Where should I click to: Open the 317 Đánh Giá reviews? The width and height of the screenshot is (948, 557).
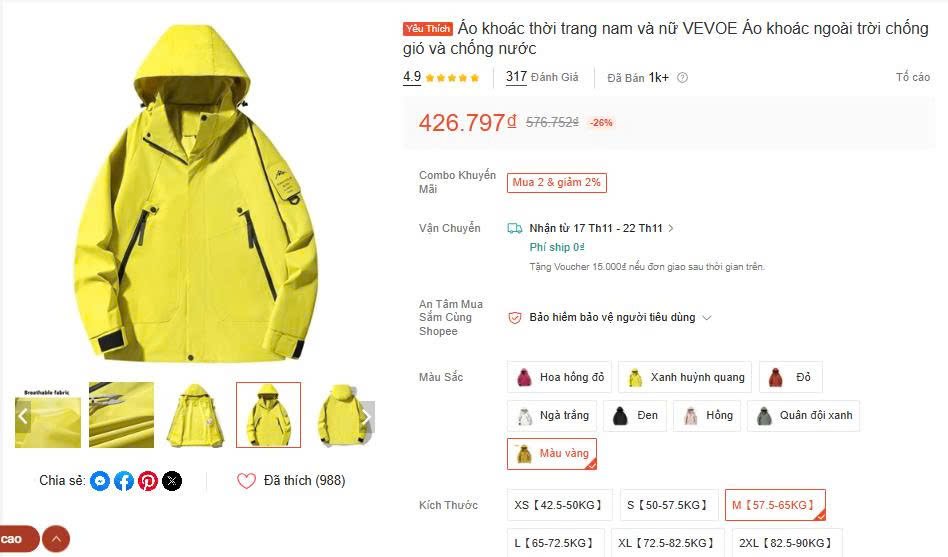[542, 77]
